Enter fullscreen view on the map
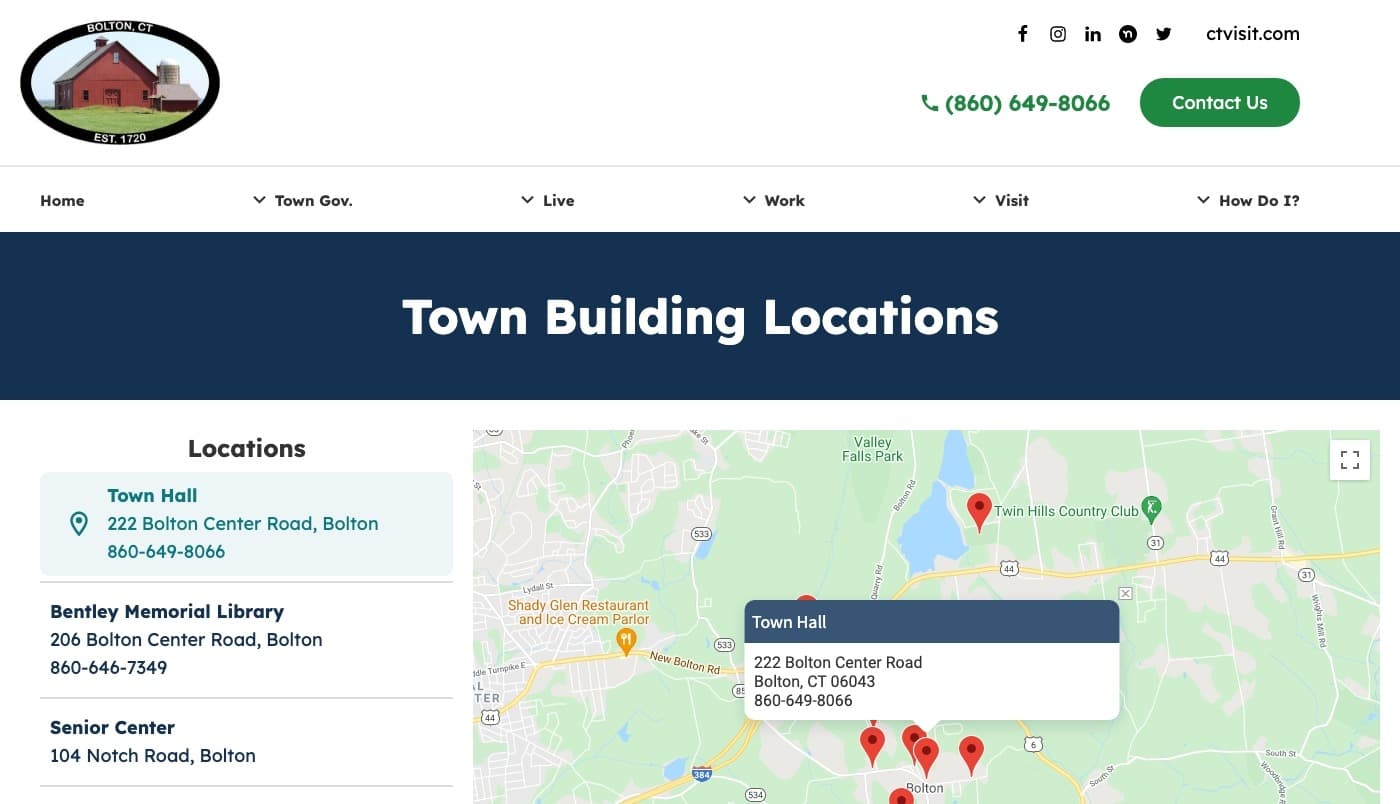Image resolution: width=1400 pixels, height=804 pixels. click(1350, 460)
